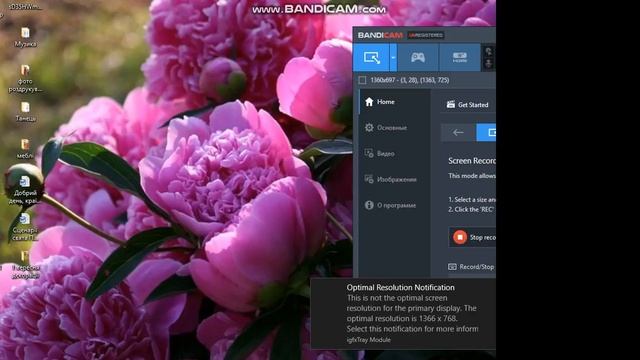
Task: Open the Optimal Resolution Notification popup
Action: pos(403,313)
